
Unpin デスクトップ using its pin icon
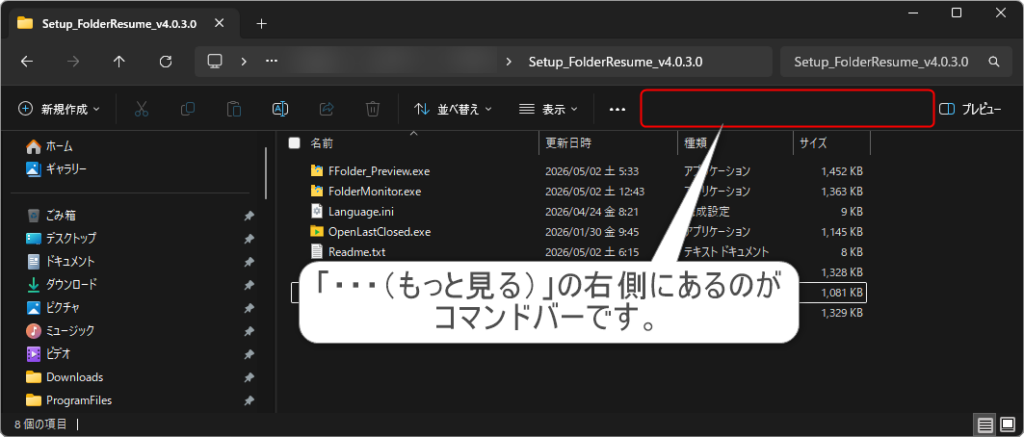pyautogui.click(x=249, y=238)
